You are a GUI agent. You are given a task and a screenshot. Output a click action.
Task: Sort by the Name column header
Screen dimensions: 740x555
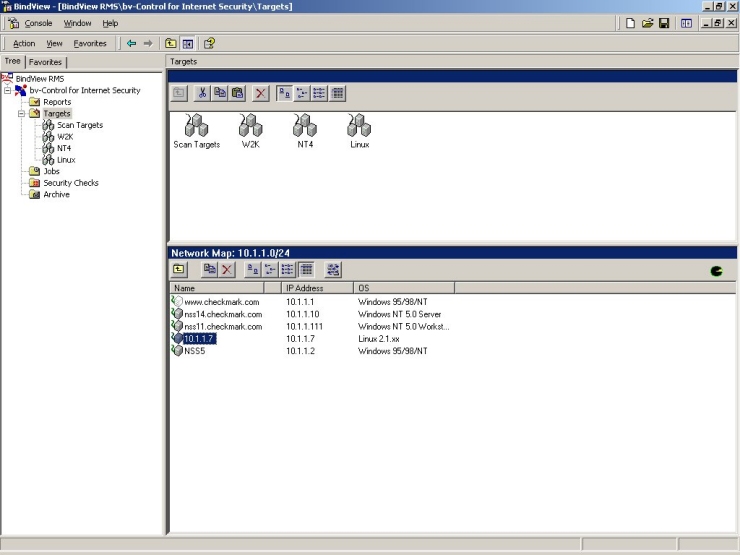tap(217, 288)
